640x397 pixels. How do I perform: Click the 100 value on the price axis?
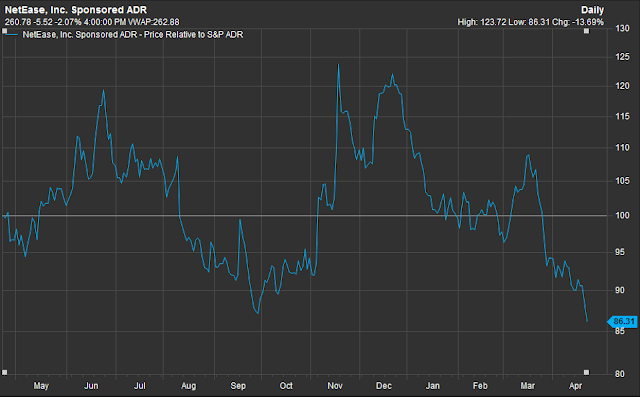pyautogui.click(x=622, y=215)
